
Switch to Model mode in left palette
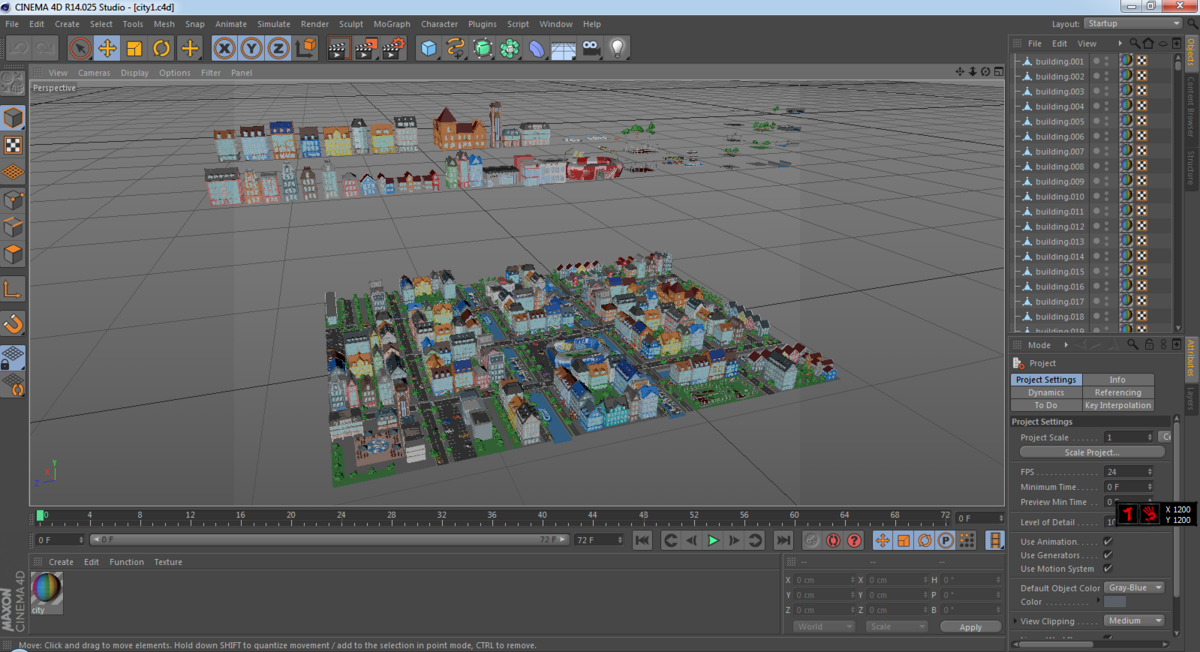click(13, 118)
